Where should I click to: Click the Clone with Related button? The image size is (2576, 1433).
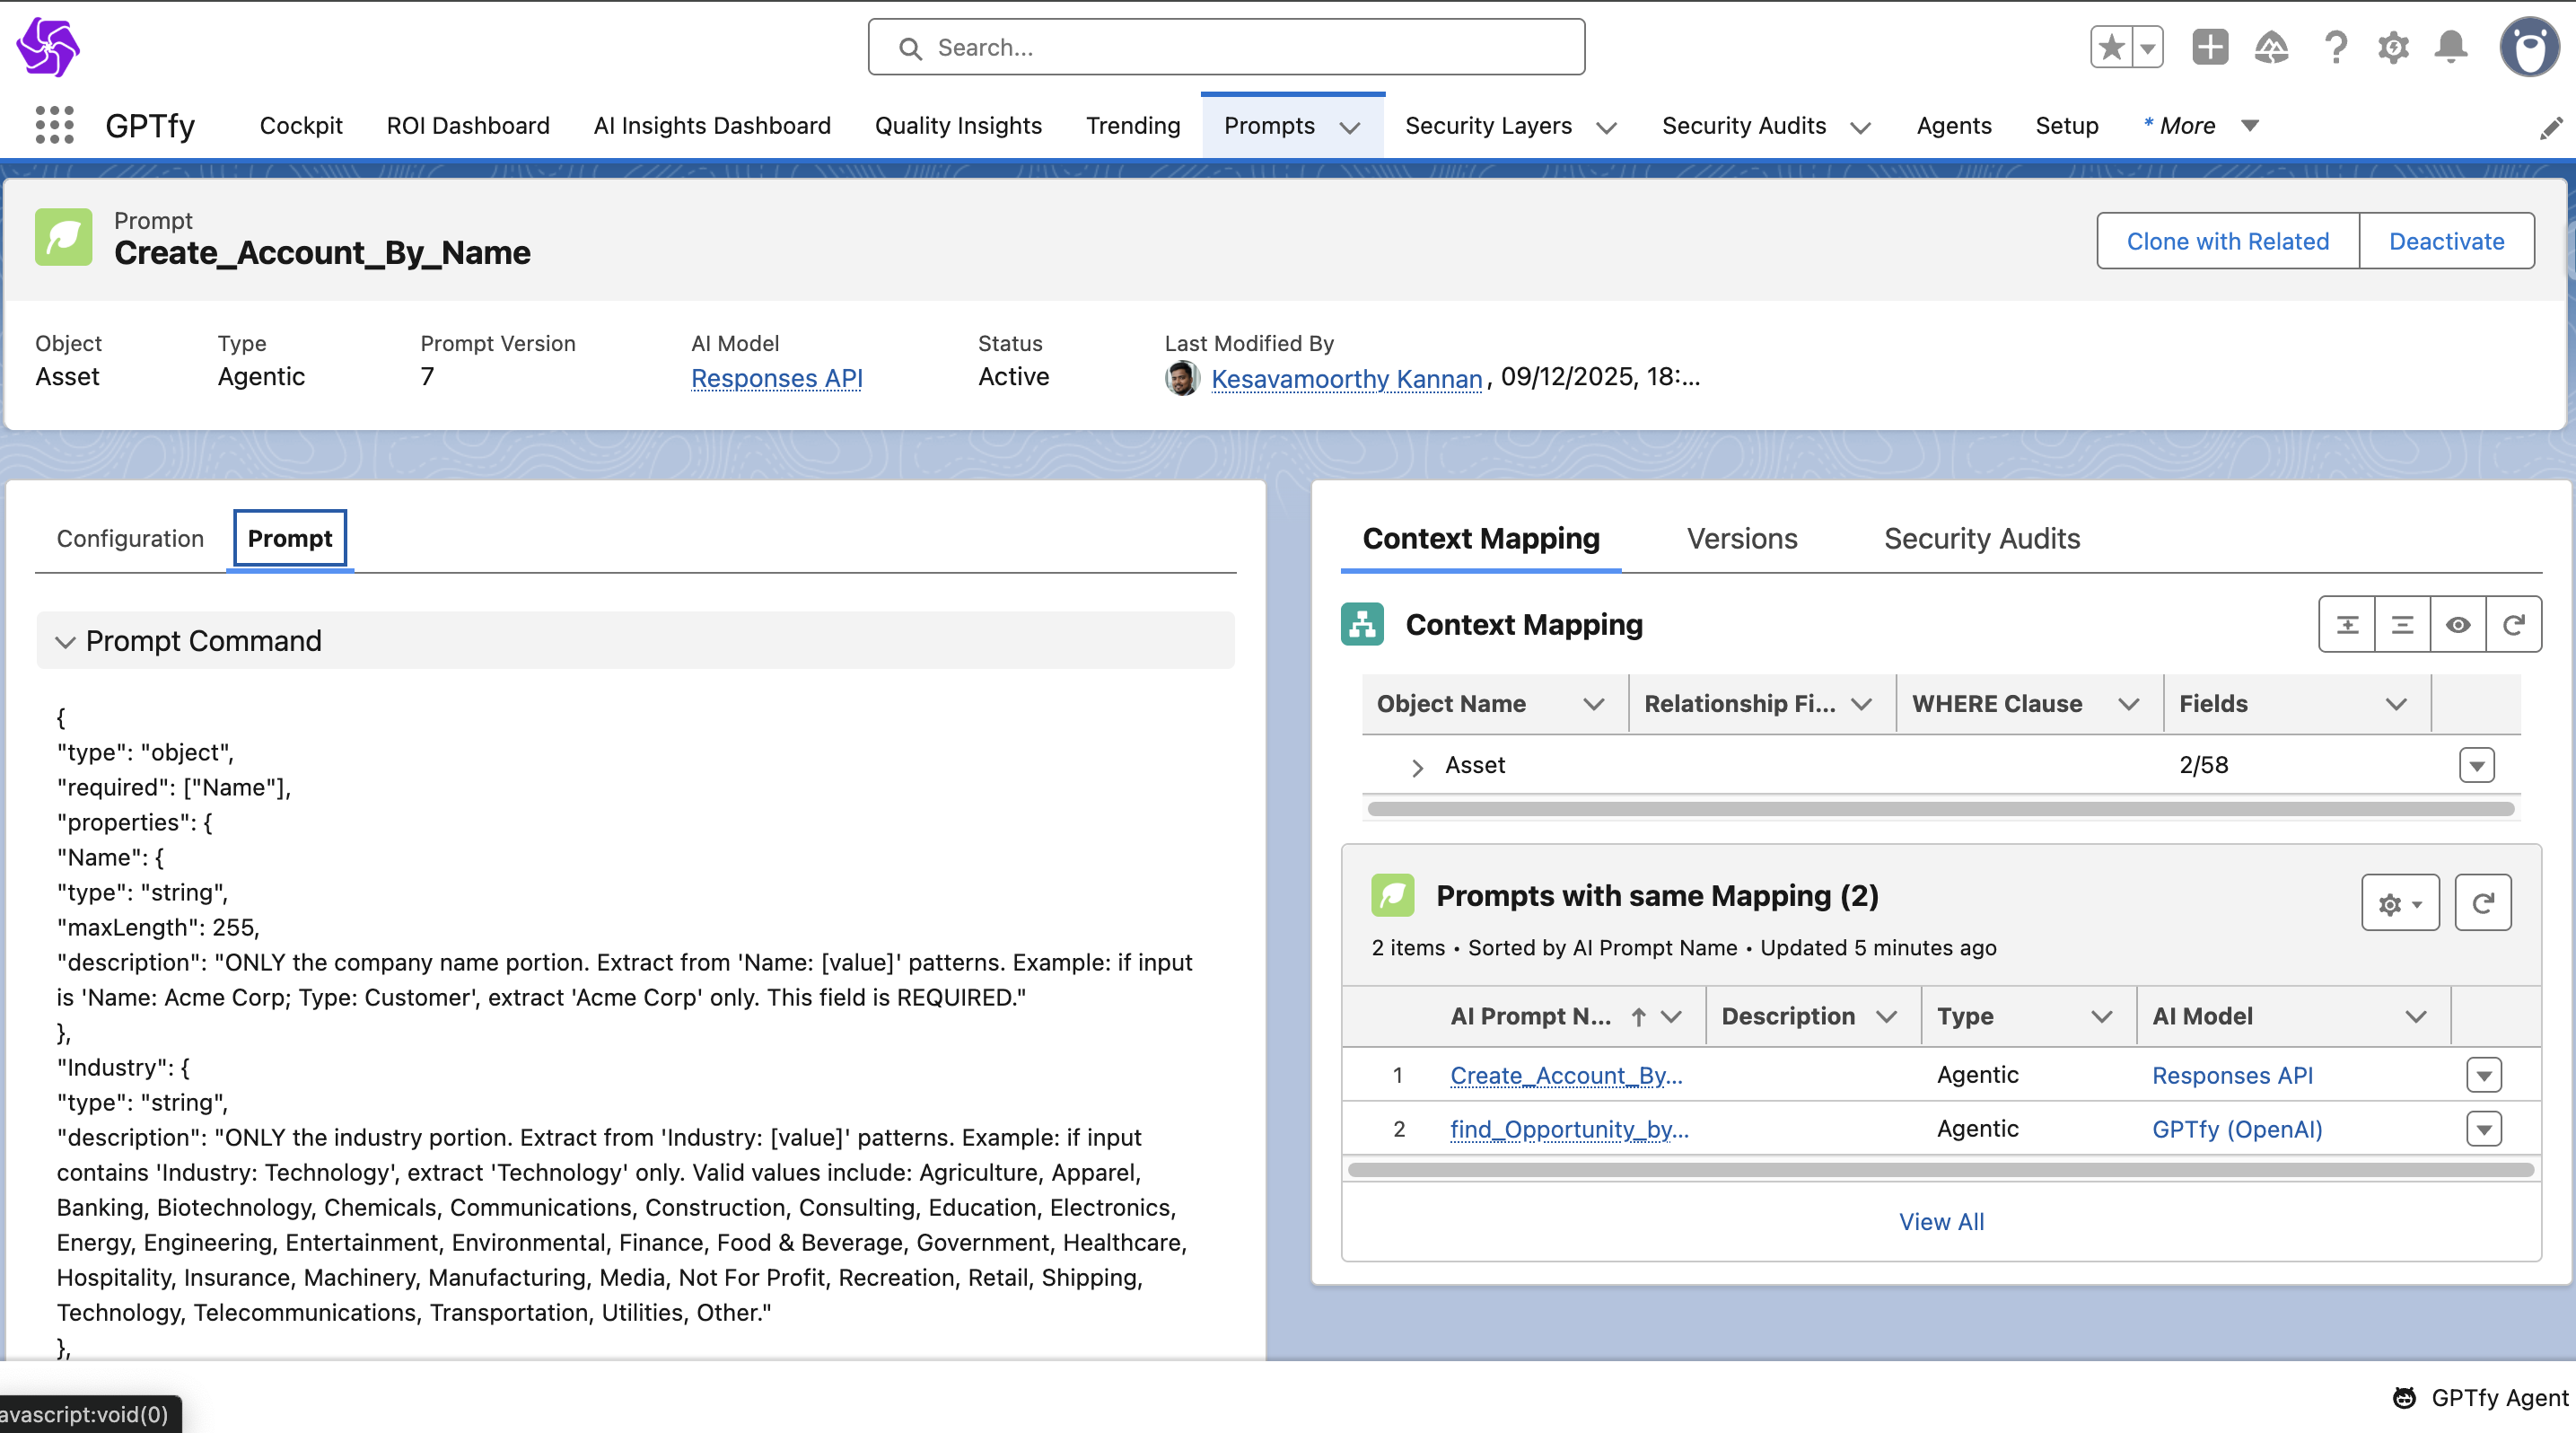[x=2227, y=241]
